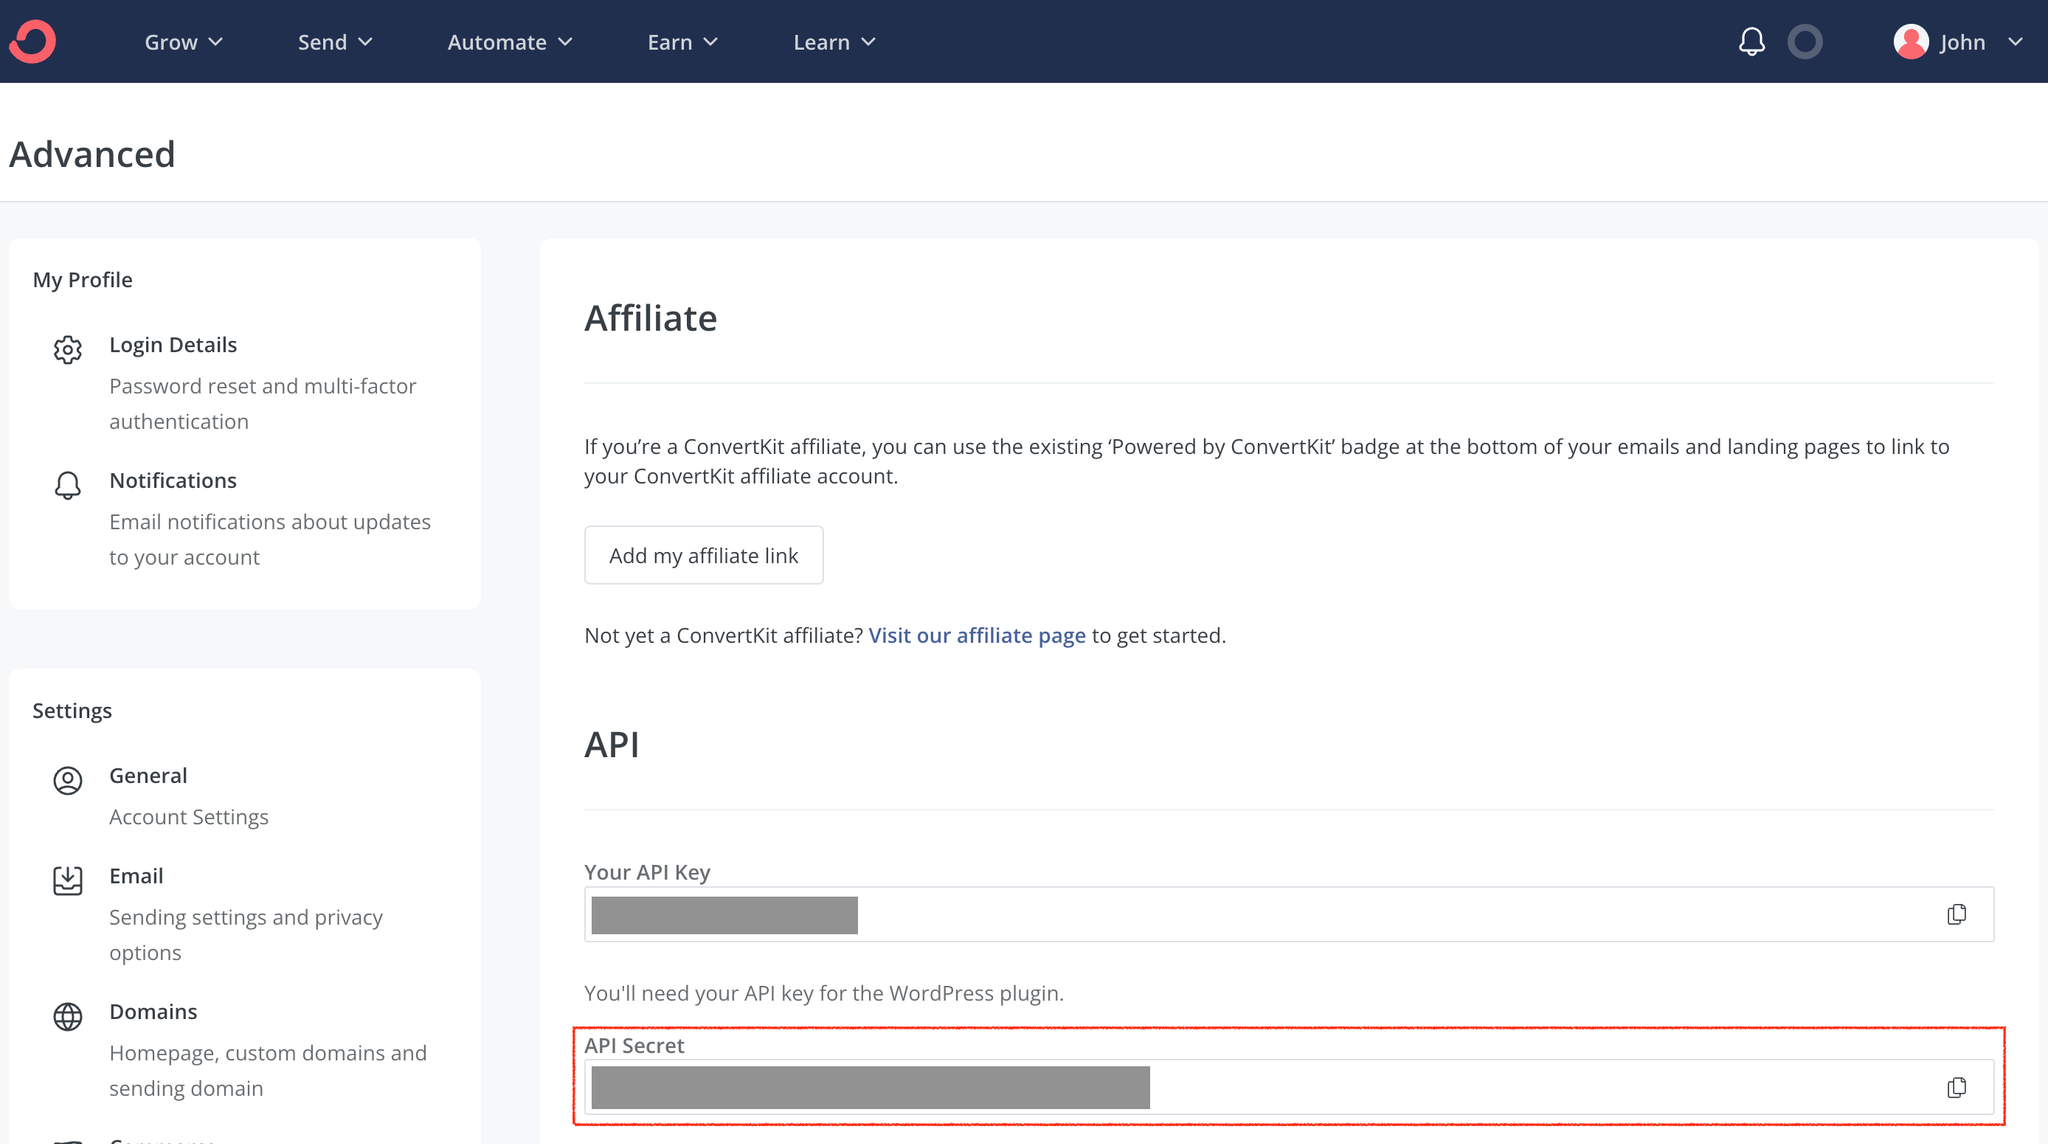This screenshot has width=2048, height=1144.
Task: Select the Advanced settings tab
Action: click(91, 153)
